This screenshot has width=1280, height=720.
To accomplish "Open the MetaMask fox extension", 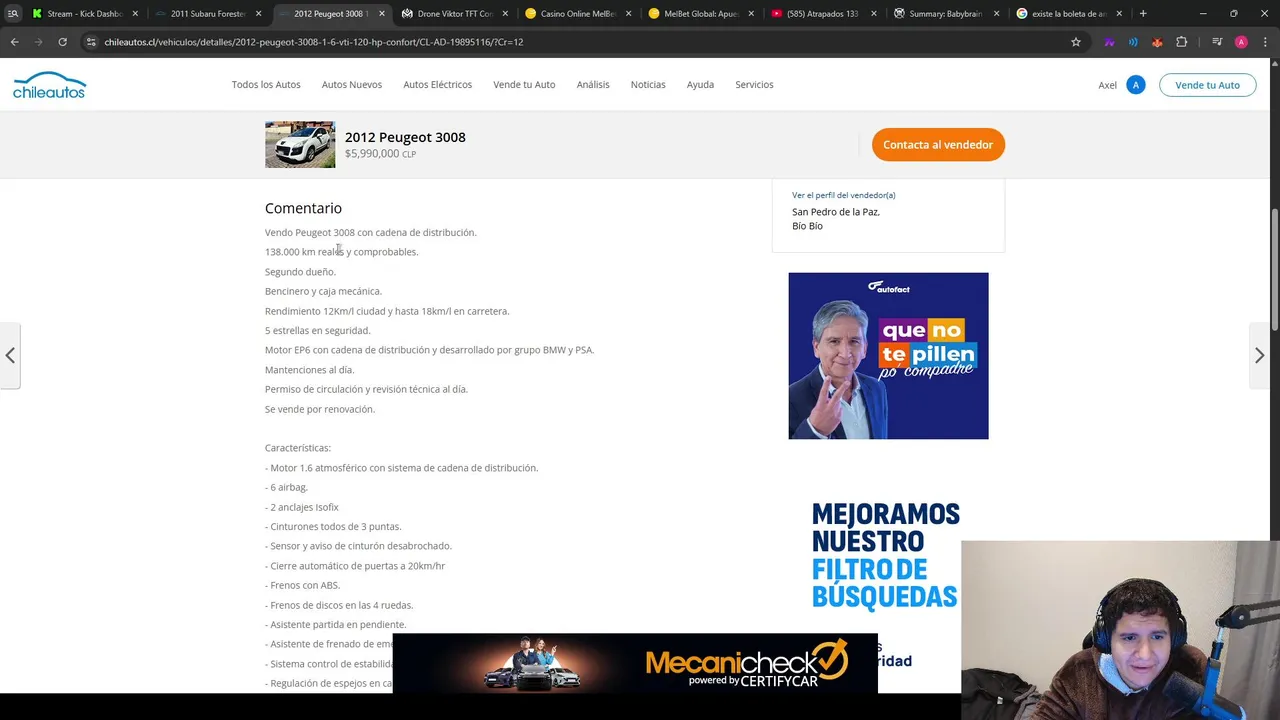I will (1157, 42).
